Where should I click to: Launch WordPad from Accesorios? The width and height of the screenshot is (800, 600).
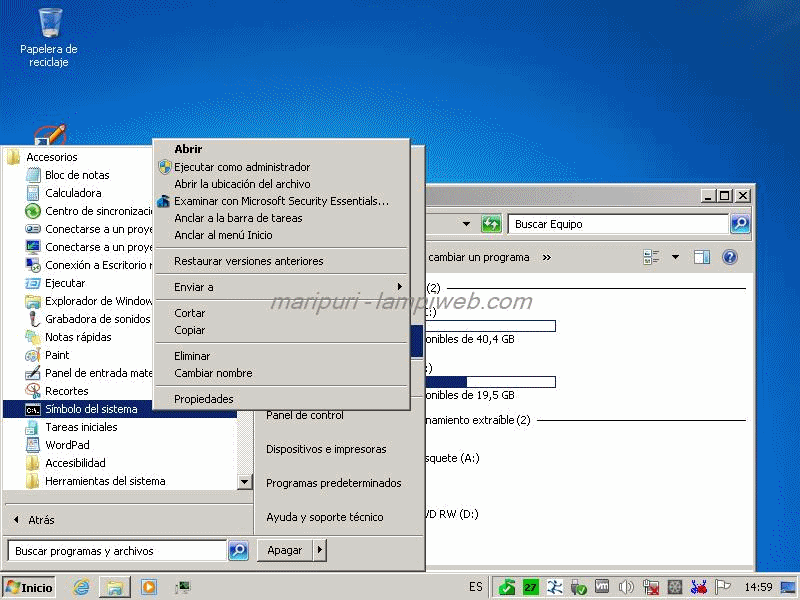(58, 445)
